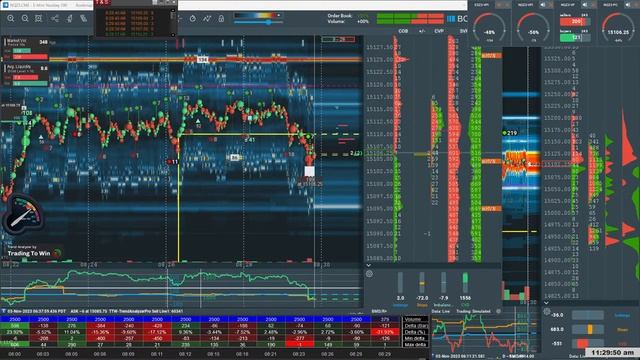640x360 pixels.
Task: Click the line-chart indicator icon
Action: coord(207,19)
